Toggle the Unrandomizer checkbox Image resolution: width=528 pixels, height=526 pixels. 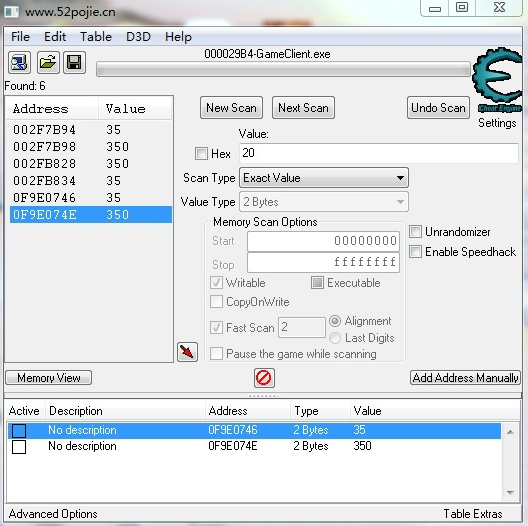pyautogui.click(x=416, y=232)
